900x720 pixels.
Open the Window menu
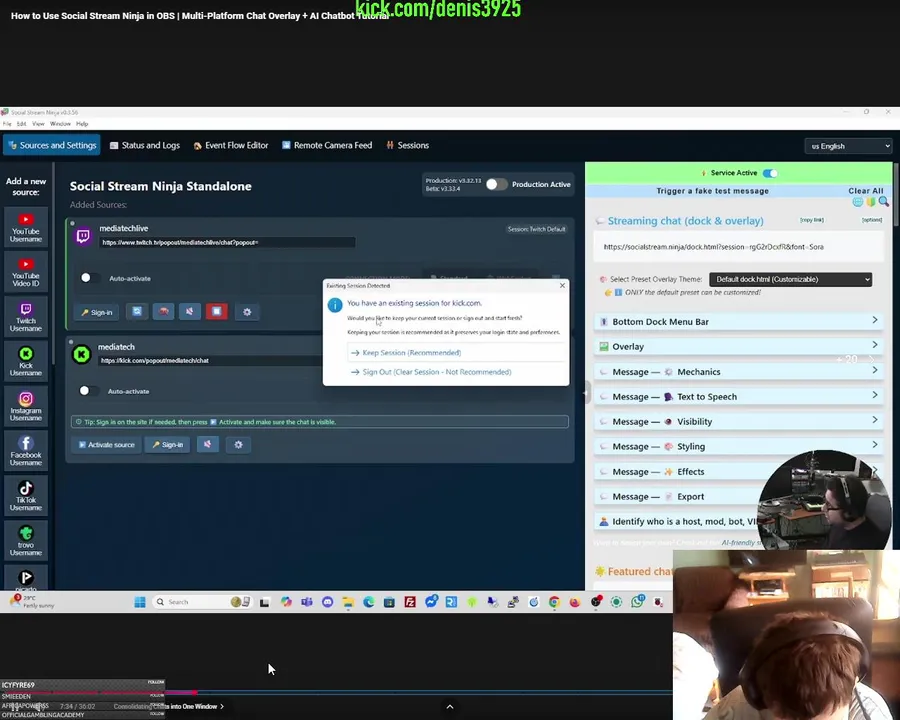(x=60, y=123)
